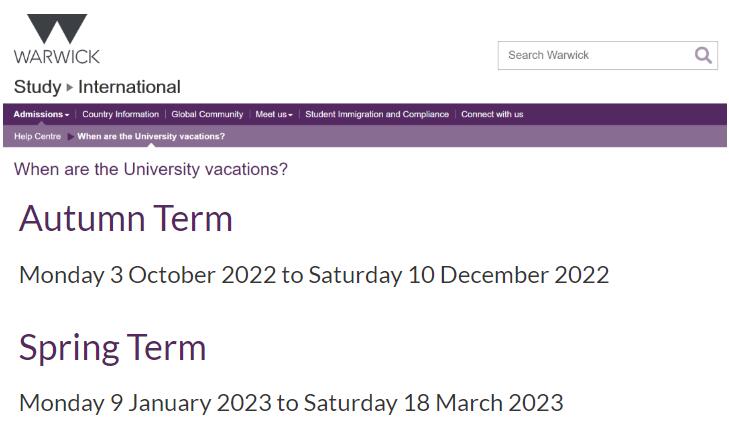Click the page title When are the University vacations?
The image size is (729, 423).
click(x=151, y=169)
